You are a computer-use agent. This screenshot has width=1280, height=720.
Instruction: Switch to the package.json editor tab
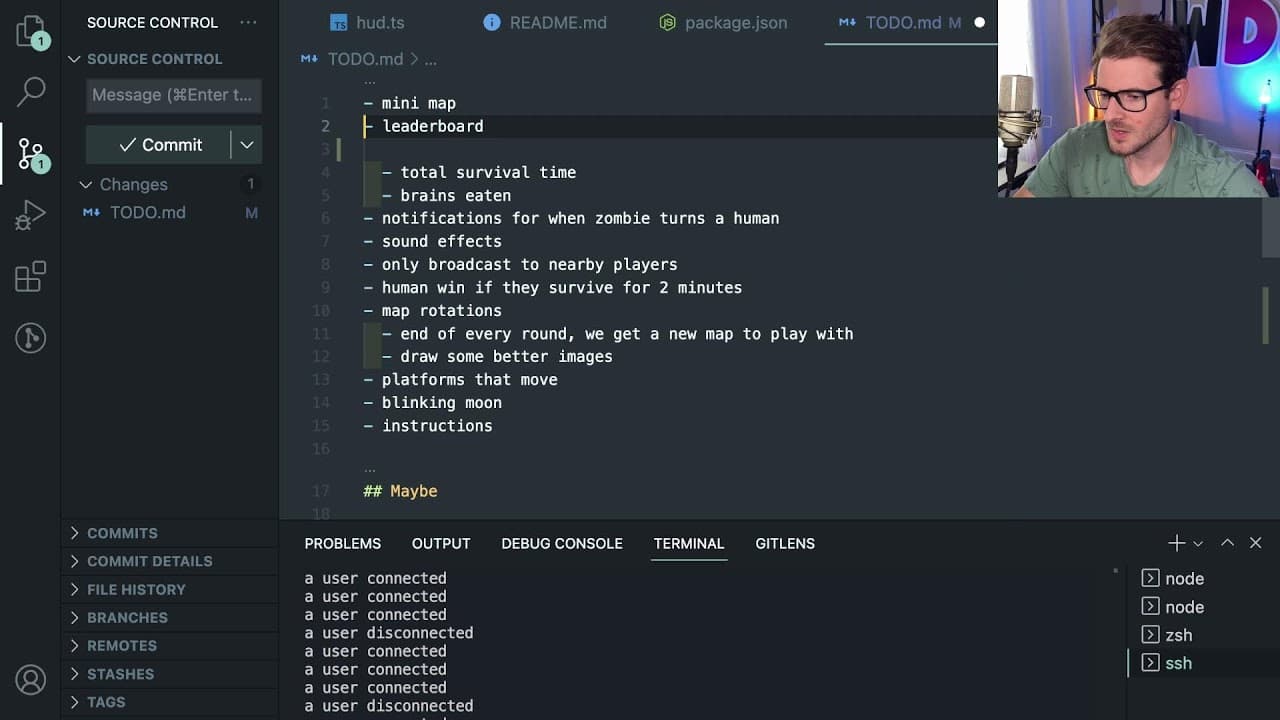coord(723,22)
